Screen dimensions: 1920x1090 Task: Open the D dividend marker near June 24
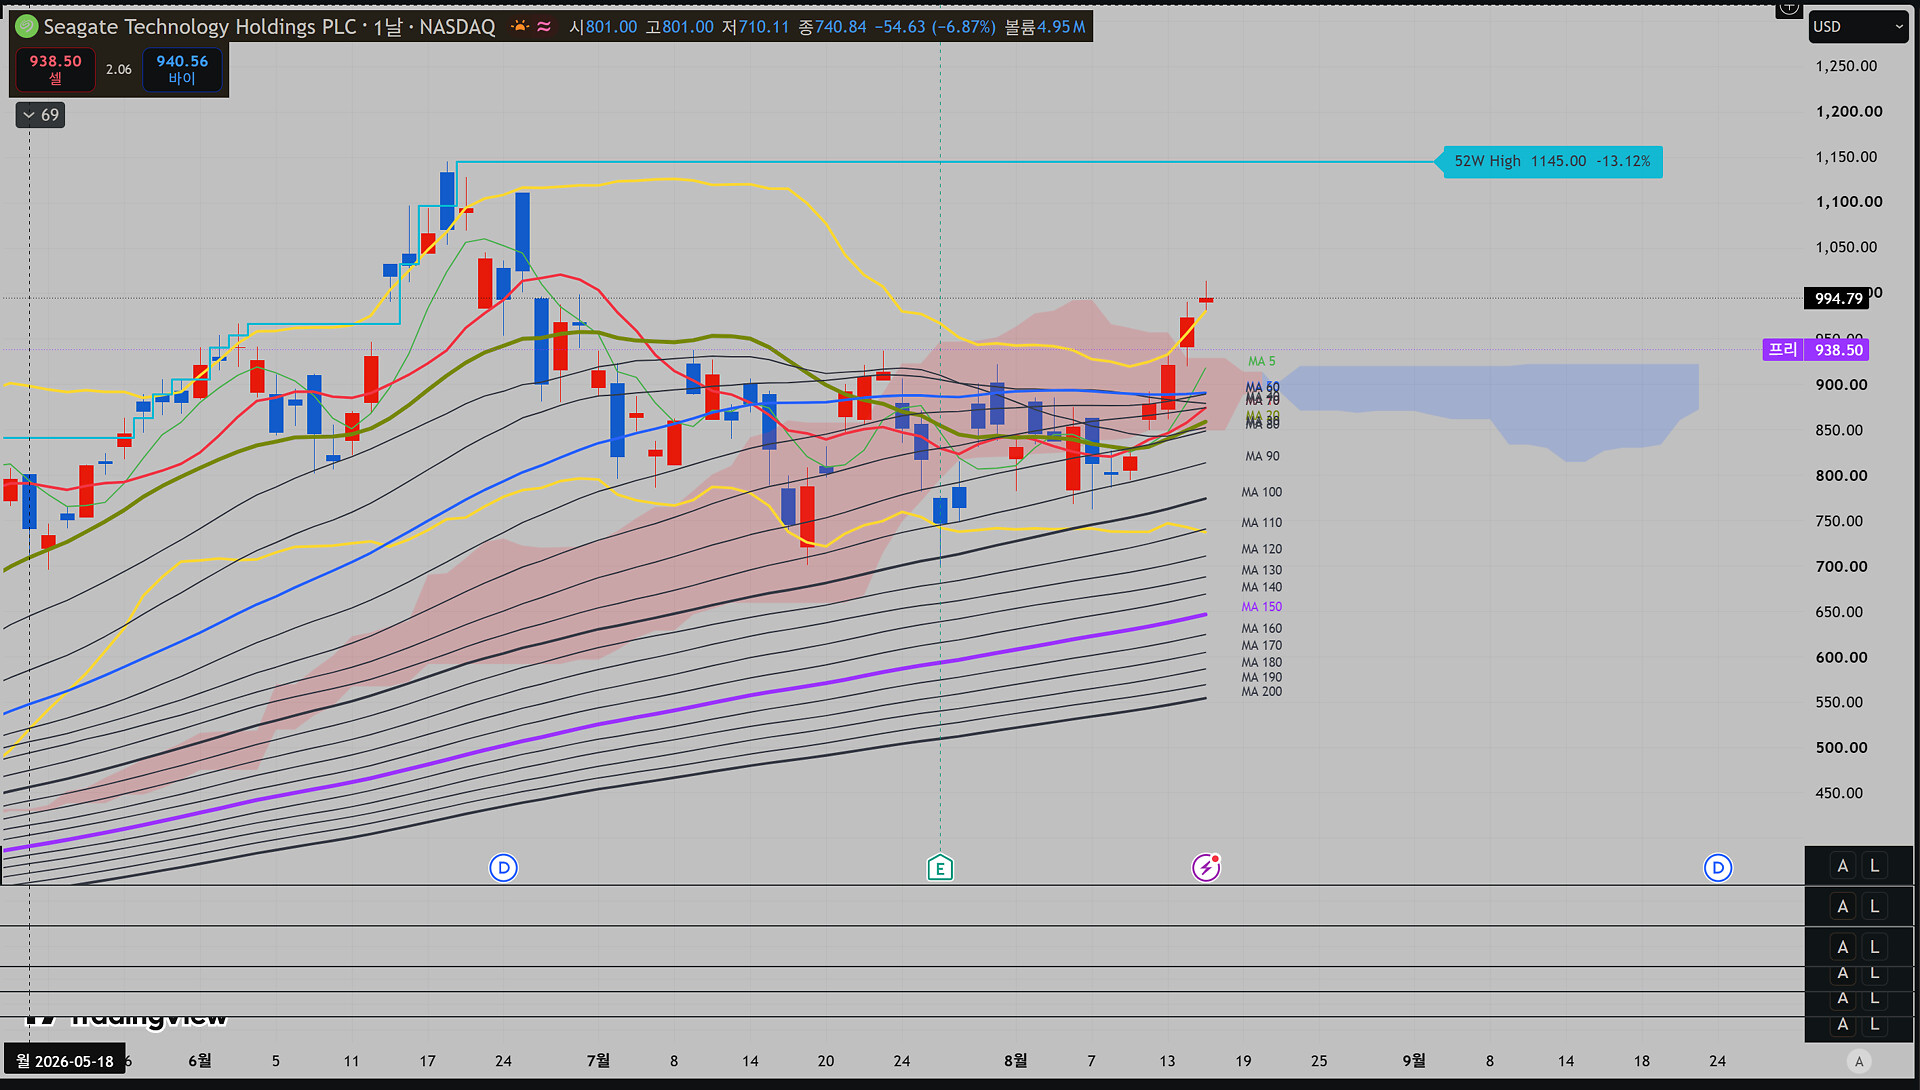(x=503, y=868)
